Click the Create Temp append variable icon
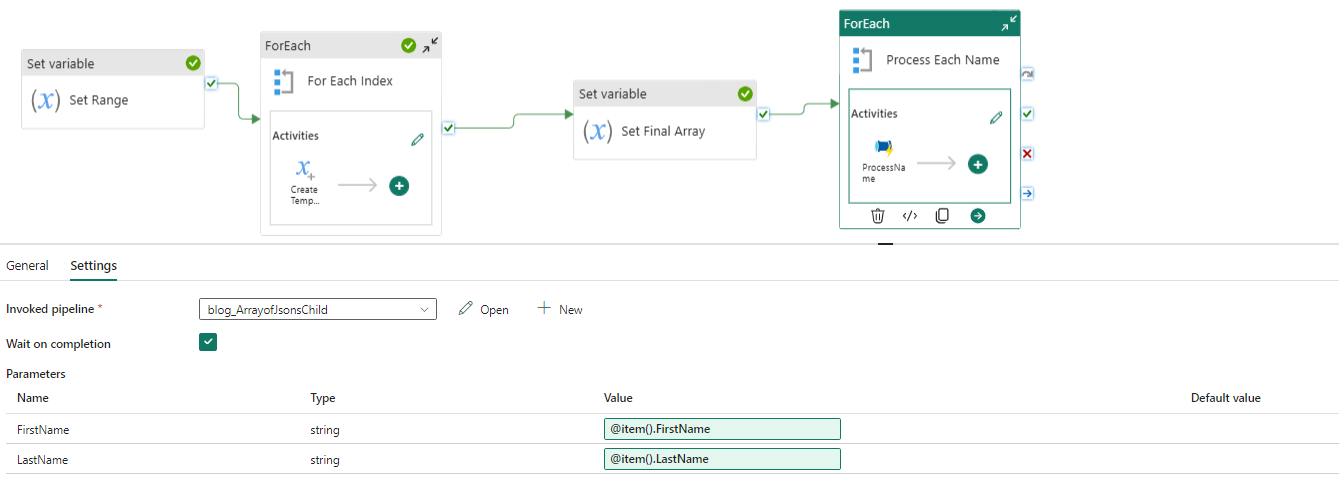This screenshot has width=1339, height=484. 305,170
